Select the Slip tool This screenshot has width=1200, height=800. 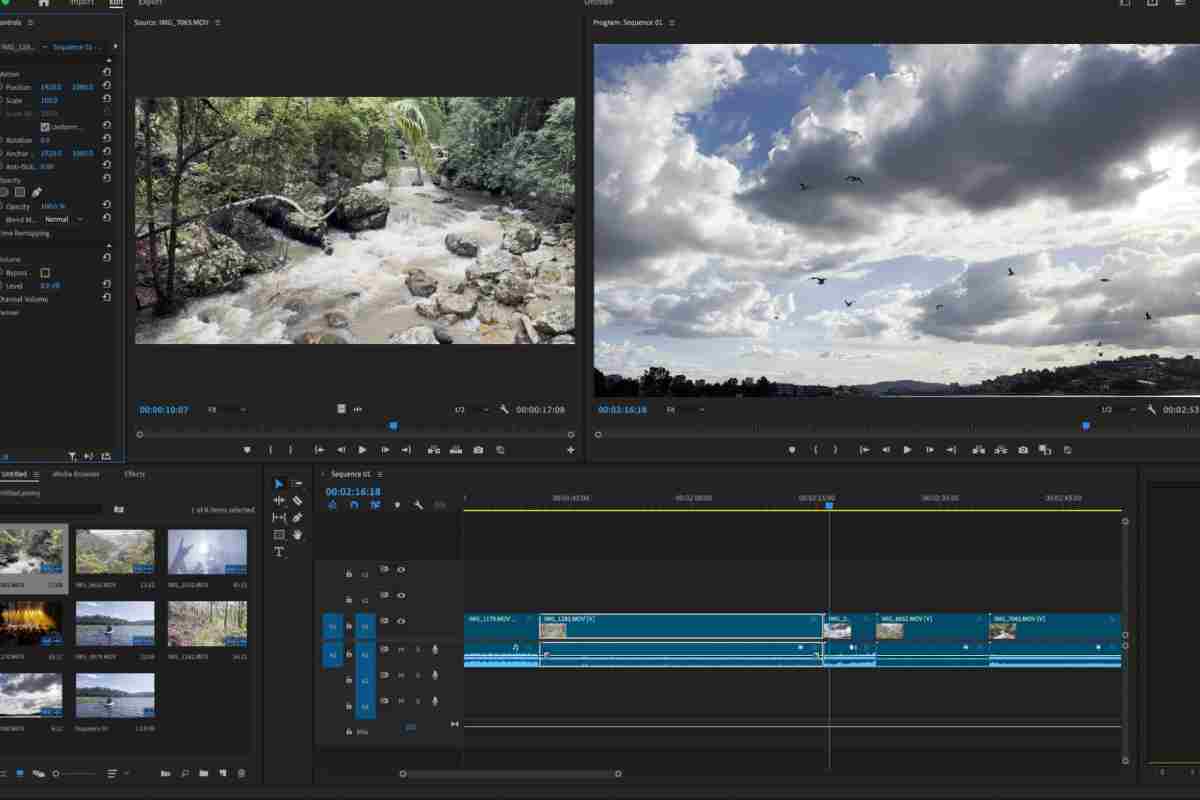(279, 518)
